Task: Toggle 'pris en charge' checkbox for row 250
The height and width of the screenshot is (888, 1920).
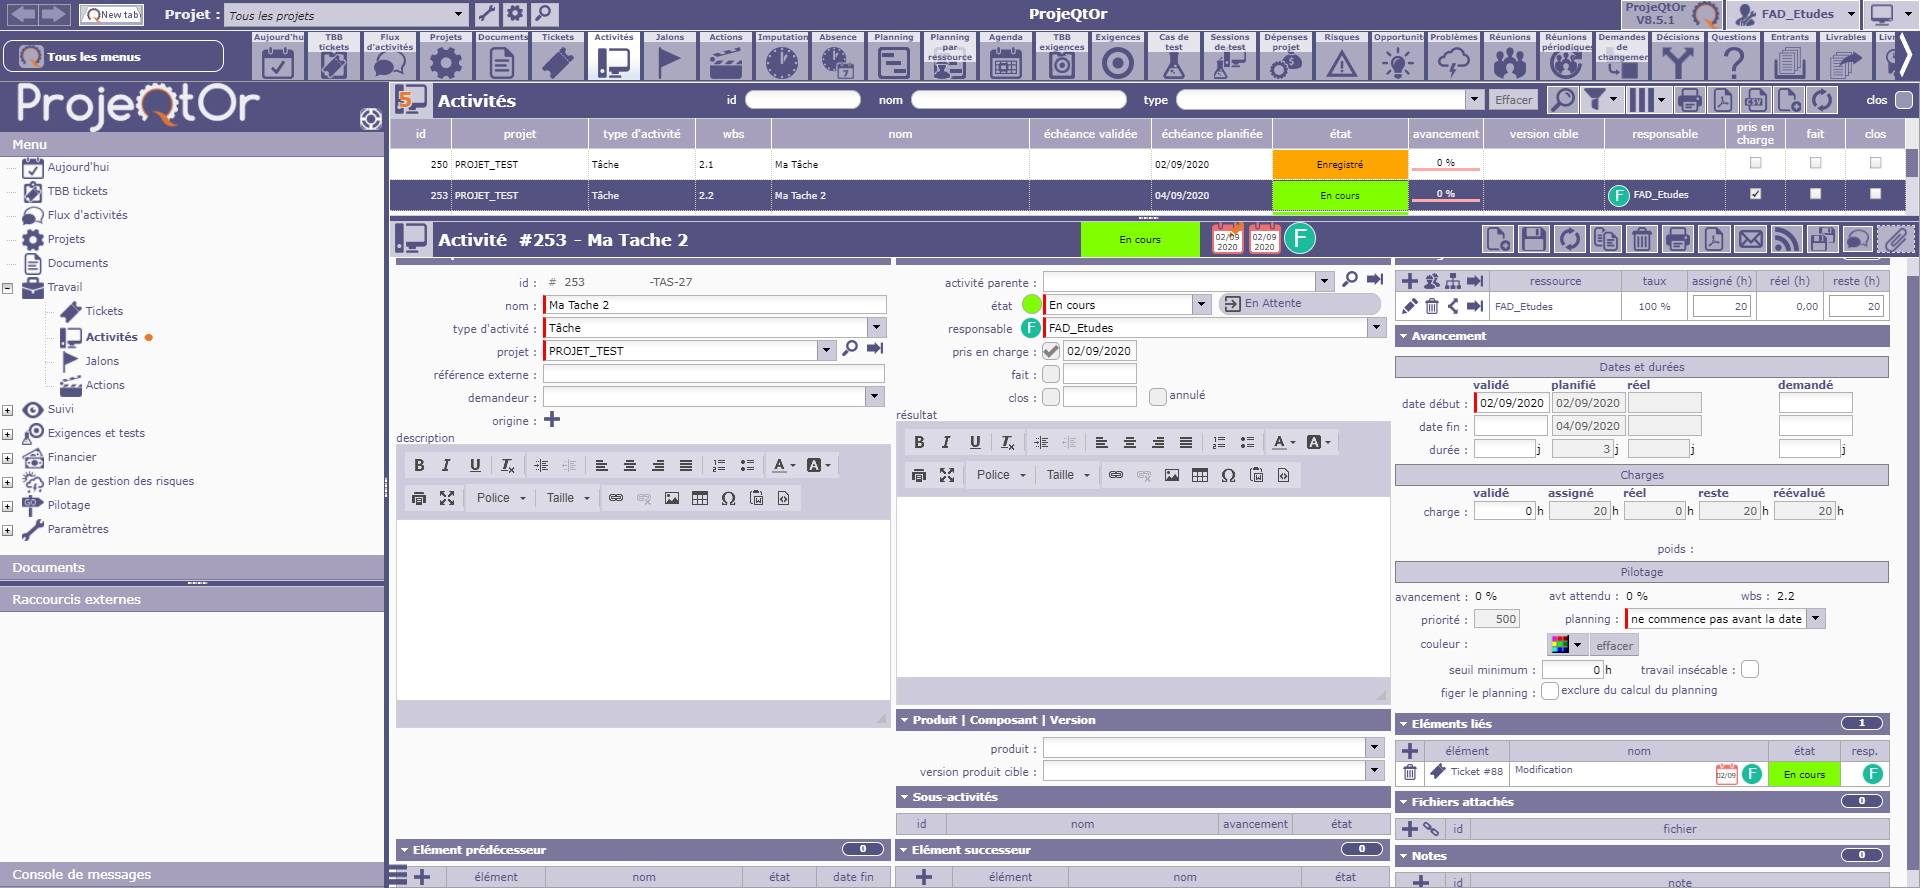Action: pyautogui.click(x=1755, y=163)
